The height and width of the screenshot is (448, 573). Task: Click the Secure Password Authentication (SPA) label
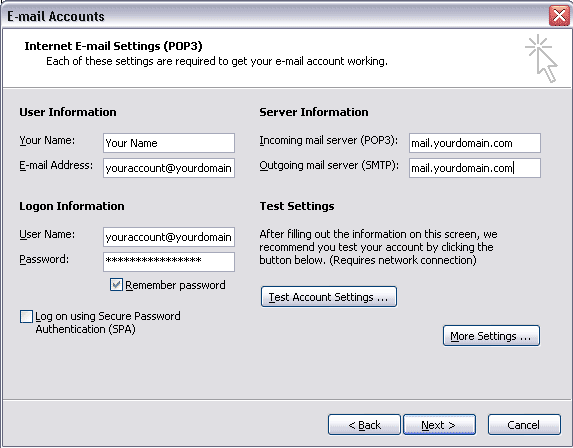coord(108,323)
